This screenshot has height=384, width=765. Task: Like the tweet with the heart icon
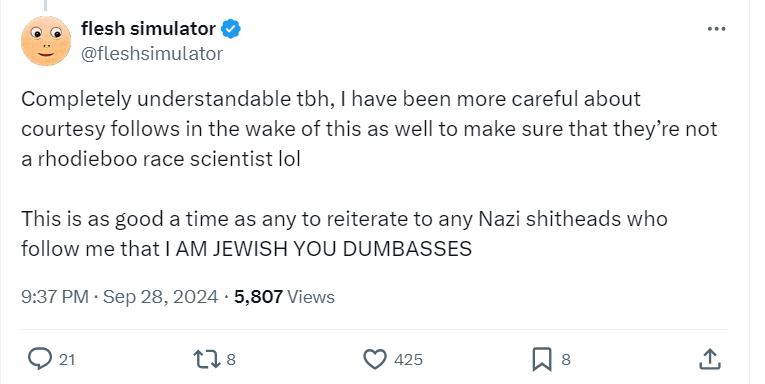click(x=375, y=360)
